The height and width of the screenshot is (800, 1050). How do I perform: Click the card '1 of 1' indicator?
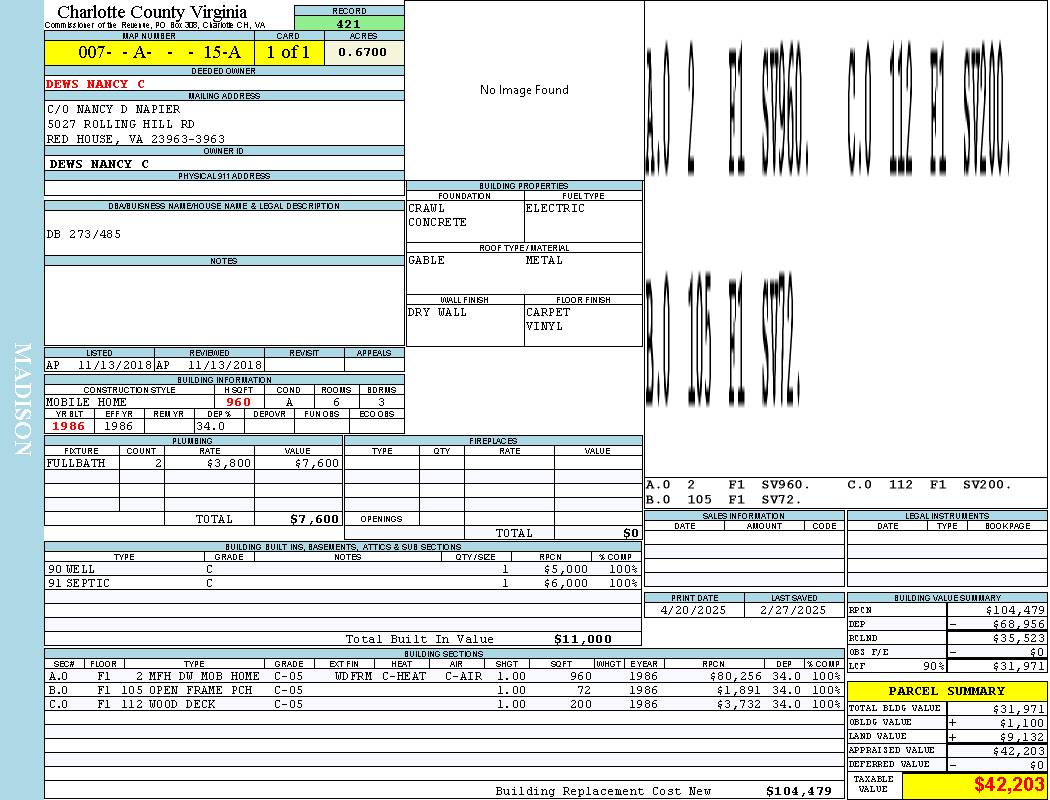[x=289, y=52]
